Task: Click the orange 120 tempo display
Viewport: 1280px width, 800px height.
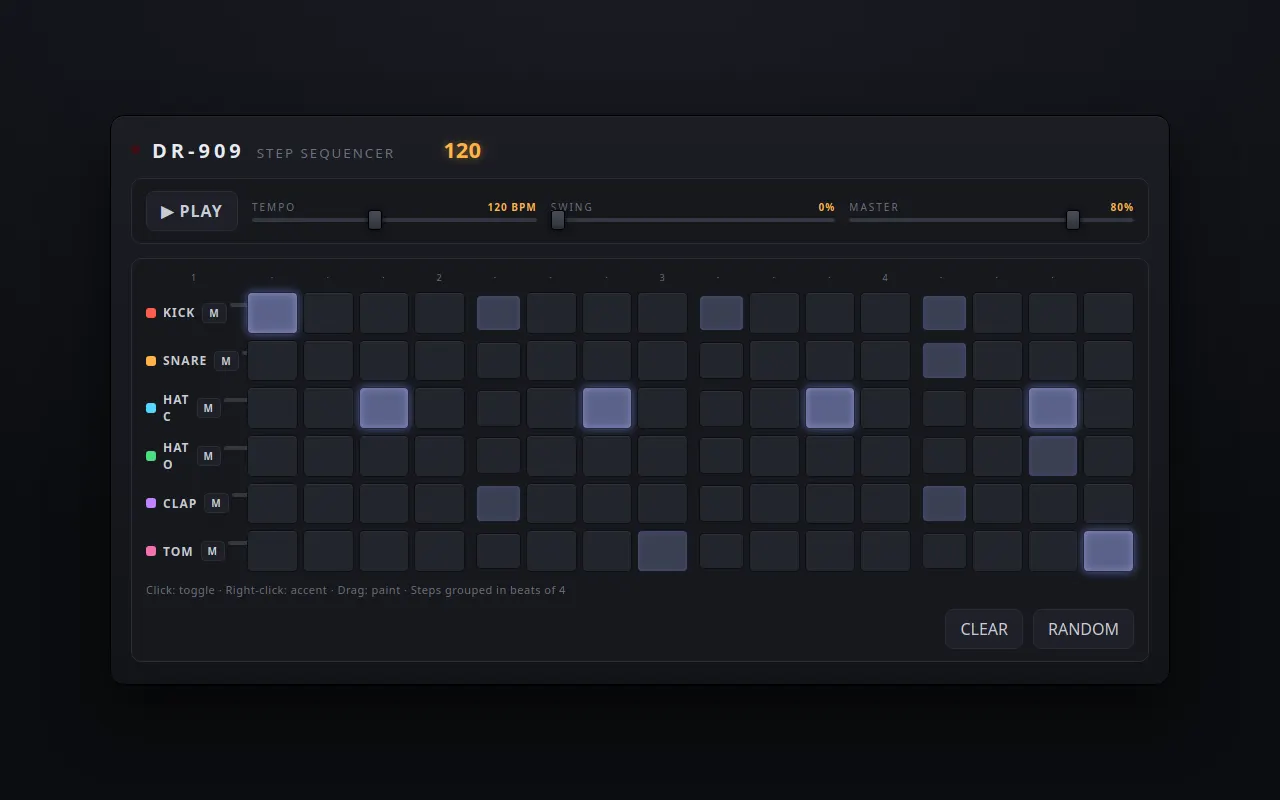Action: click(462, 151)
